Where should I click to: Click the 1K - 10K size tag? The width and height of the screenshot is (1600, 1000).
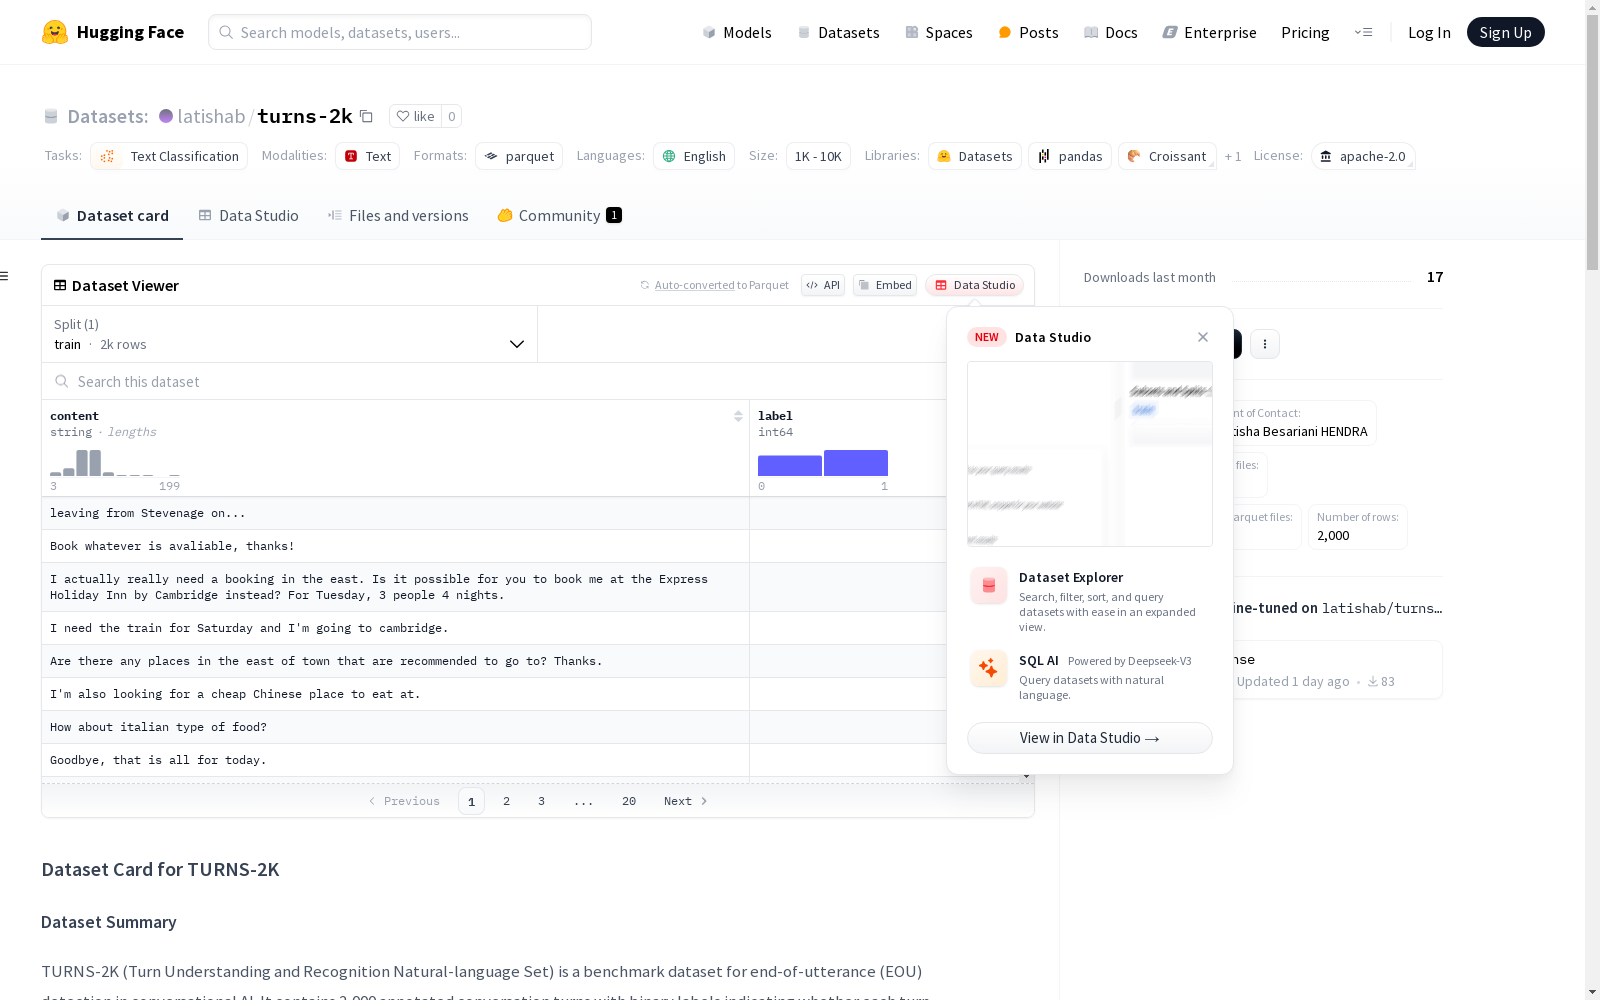(x=818, y=156)
